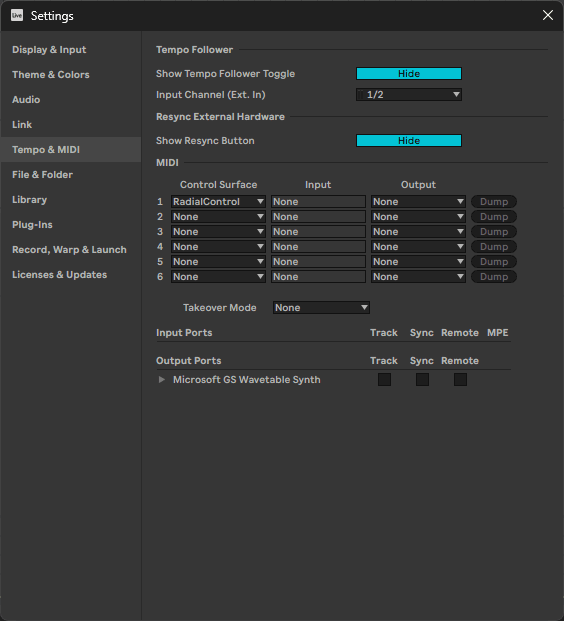Viewport: 564px width, 621px height.
Task: Click the Control Surface column header
Action: tap(218, 185)
